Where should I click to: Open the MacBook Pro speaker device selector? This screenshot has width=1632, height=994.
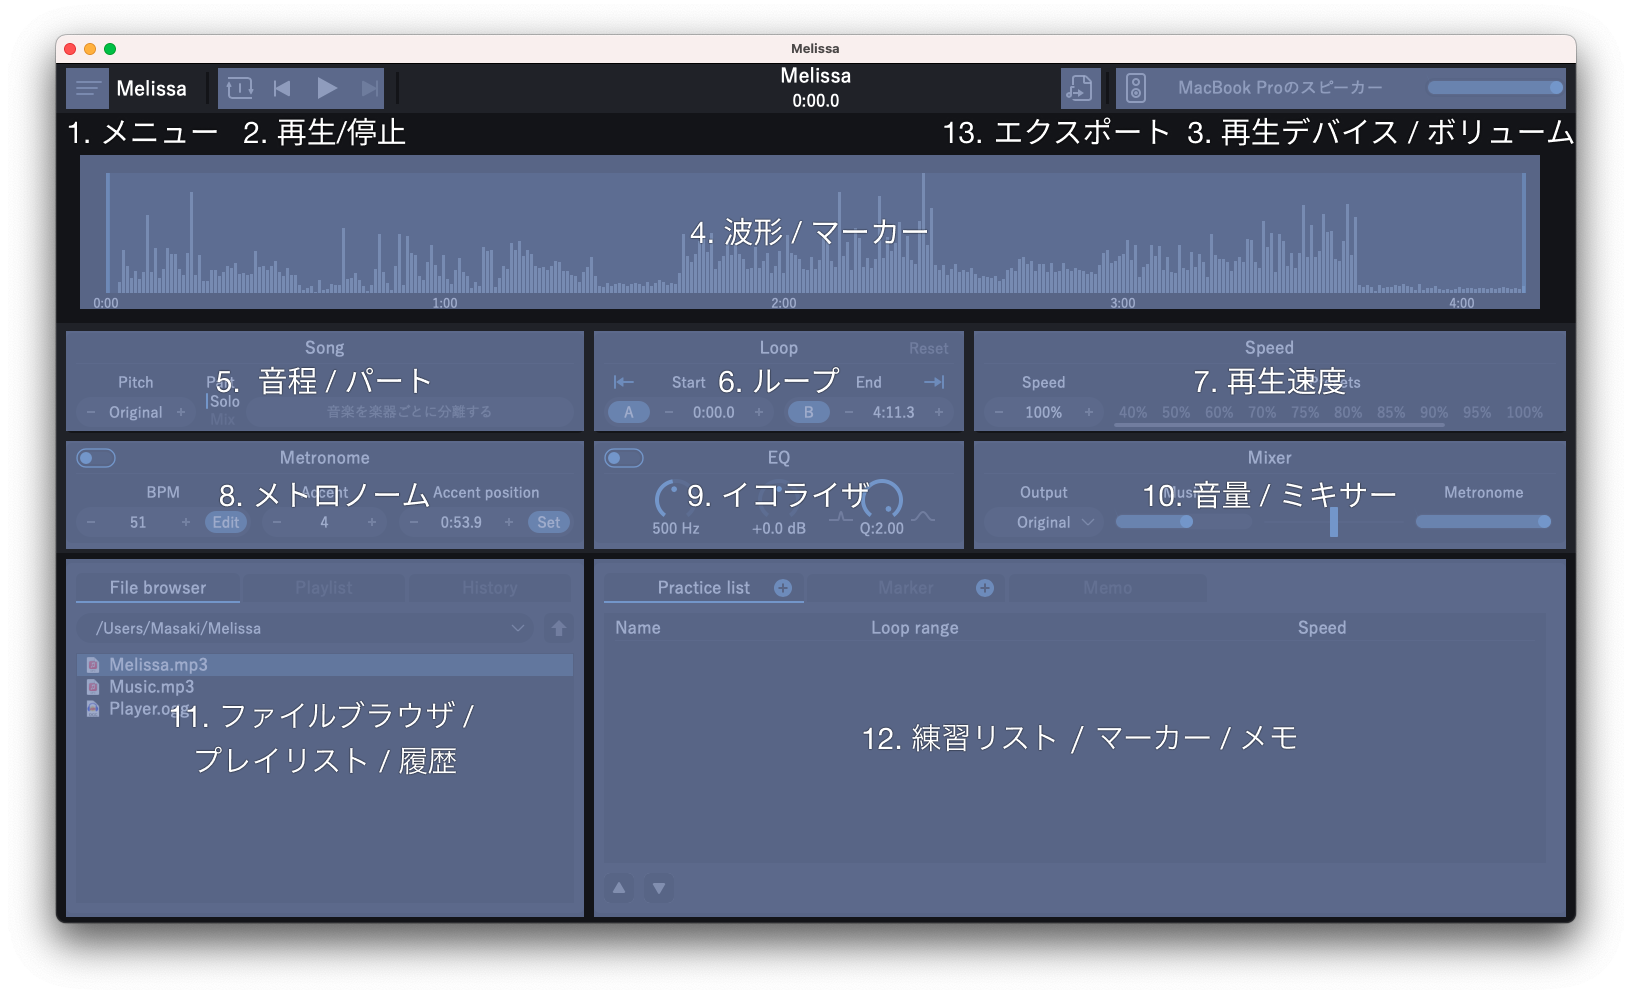[1280, 88]
